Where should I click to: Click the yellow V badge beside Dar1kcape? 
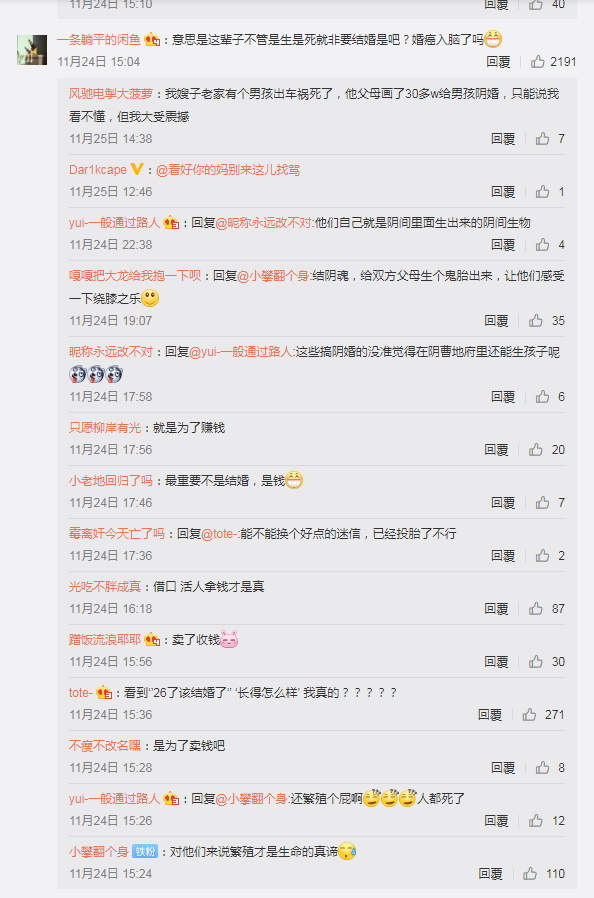pyautogui.click(x=137, y=169)
